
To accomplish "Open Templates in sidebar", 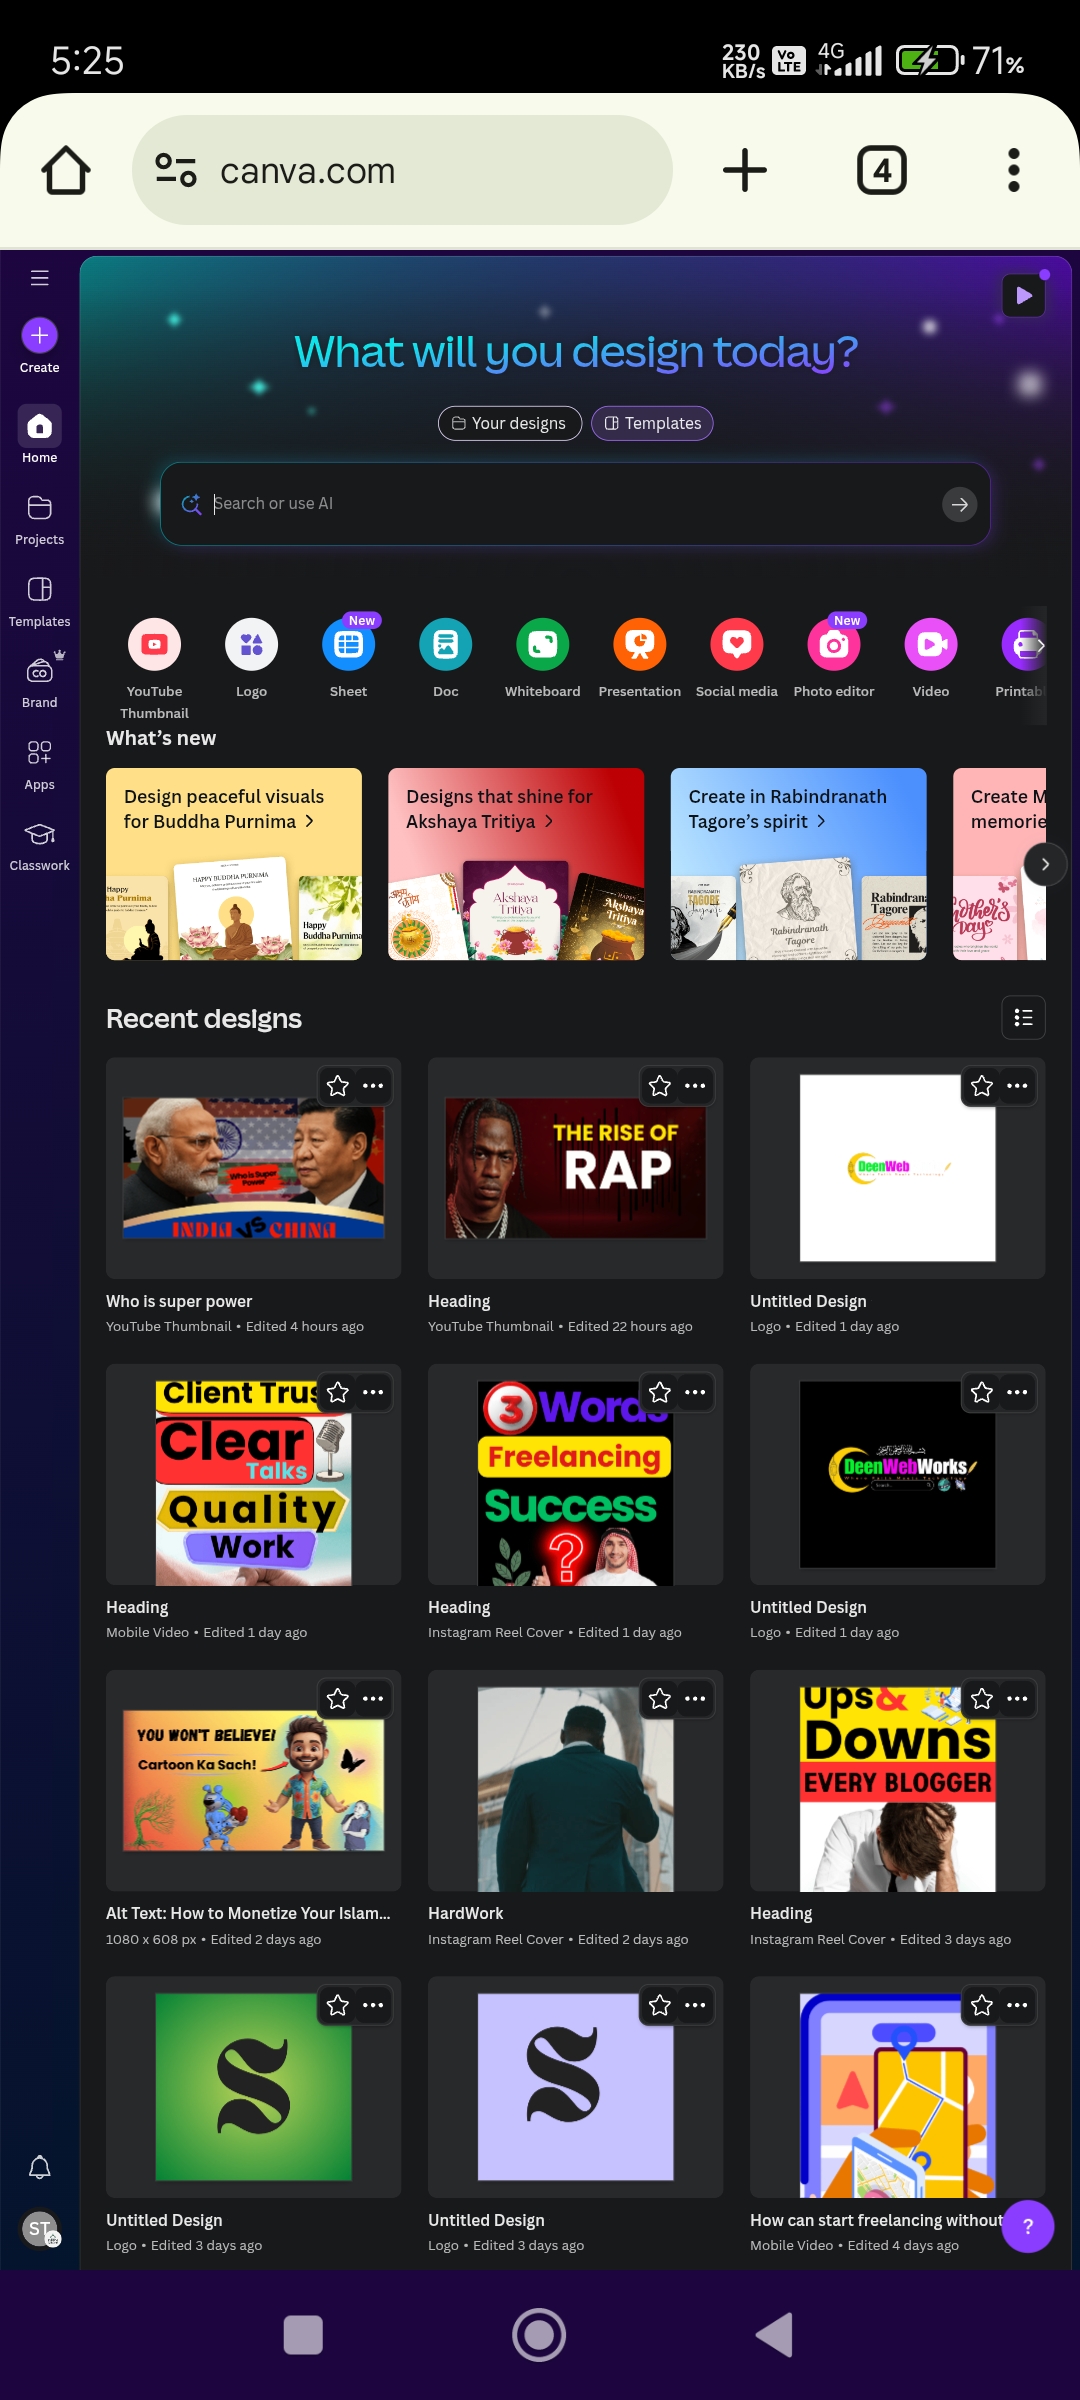I will 39,601.
